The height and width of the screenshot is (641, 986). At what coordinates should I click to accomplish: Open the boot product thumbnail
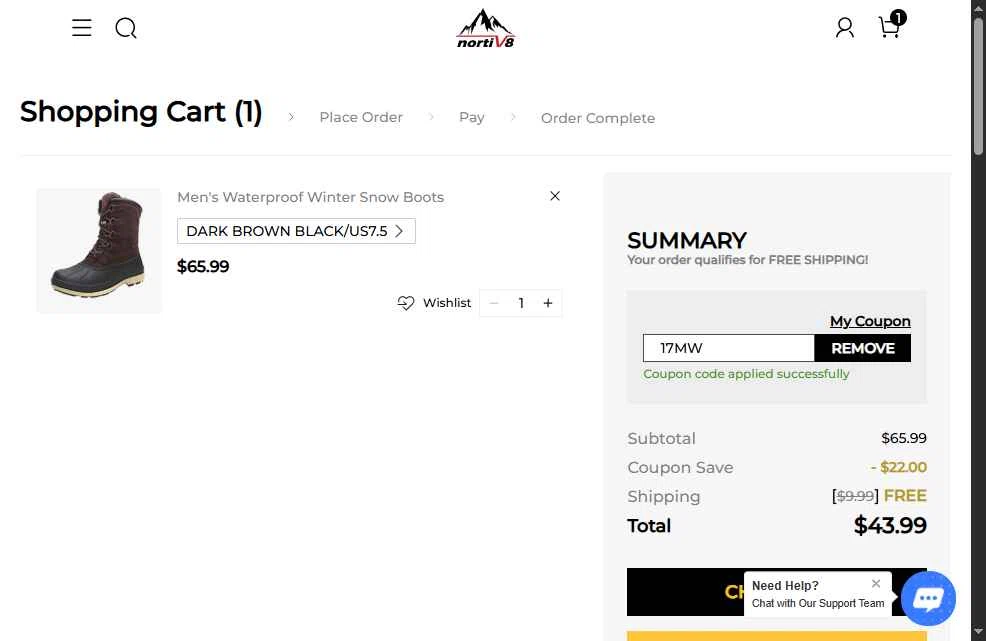[99, 250]
